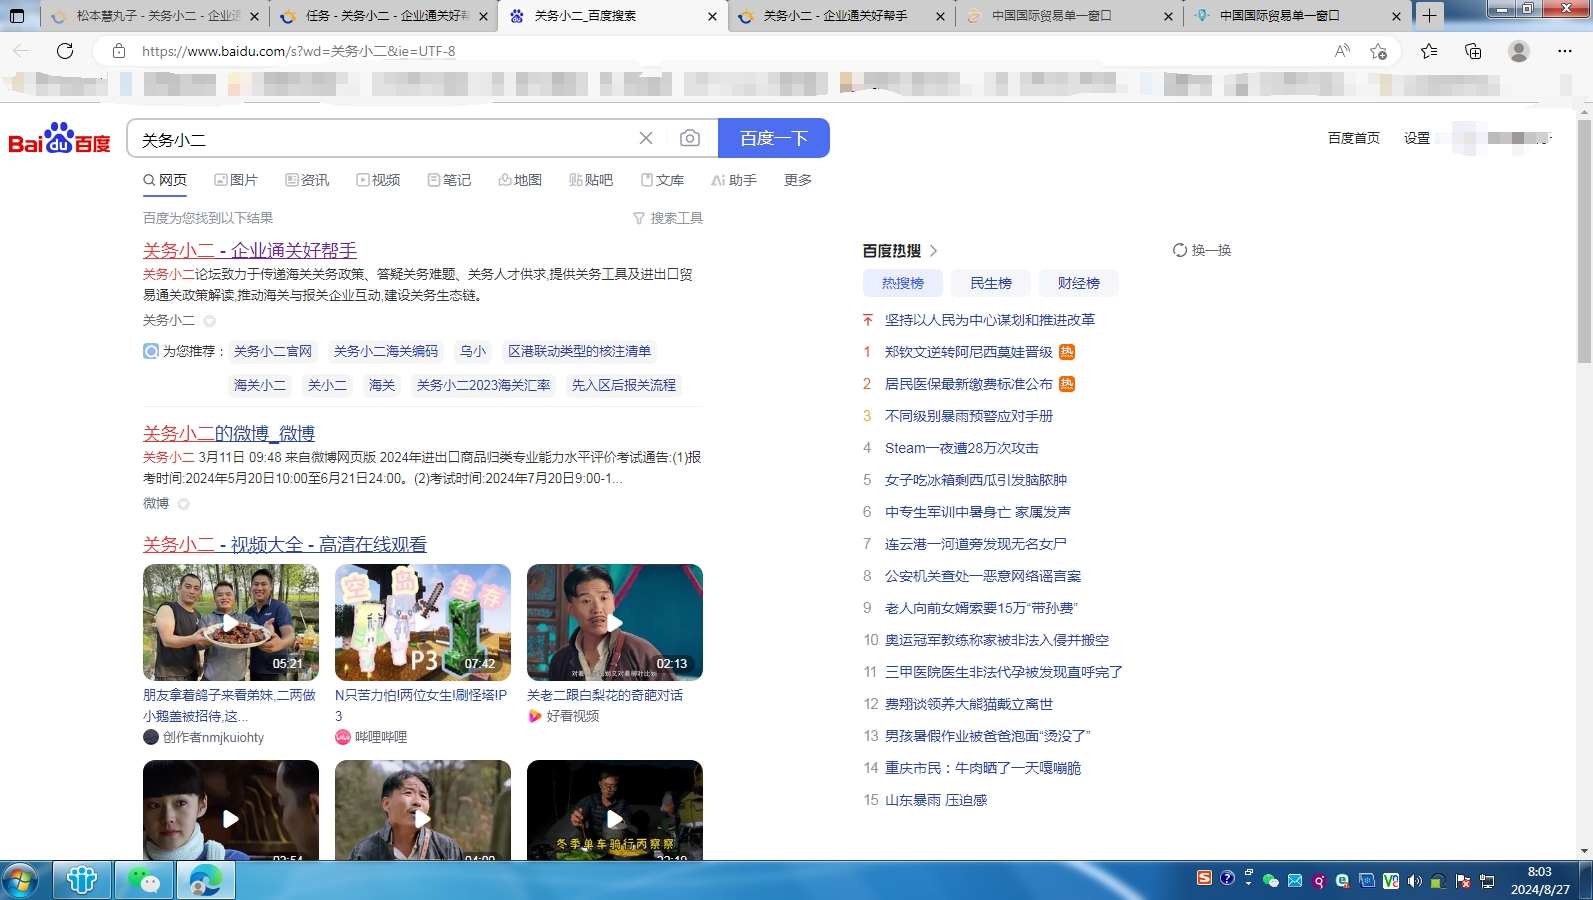
Task: Click the 百度一下 search button
Action: tap(774, 138)
